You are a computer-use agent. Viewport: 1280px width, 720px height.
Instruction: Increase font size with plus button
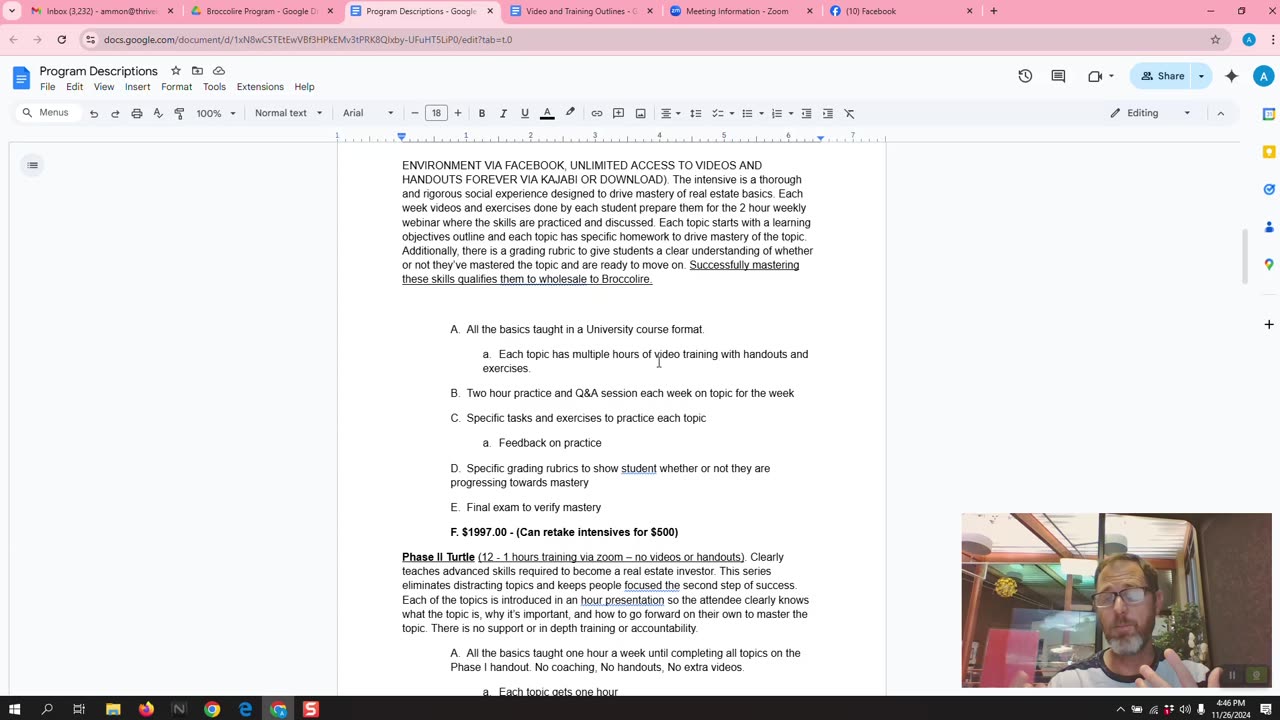[458, 113]
